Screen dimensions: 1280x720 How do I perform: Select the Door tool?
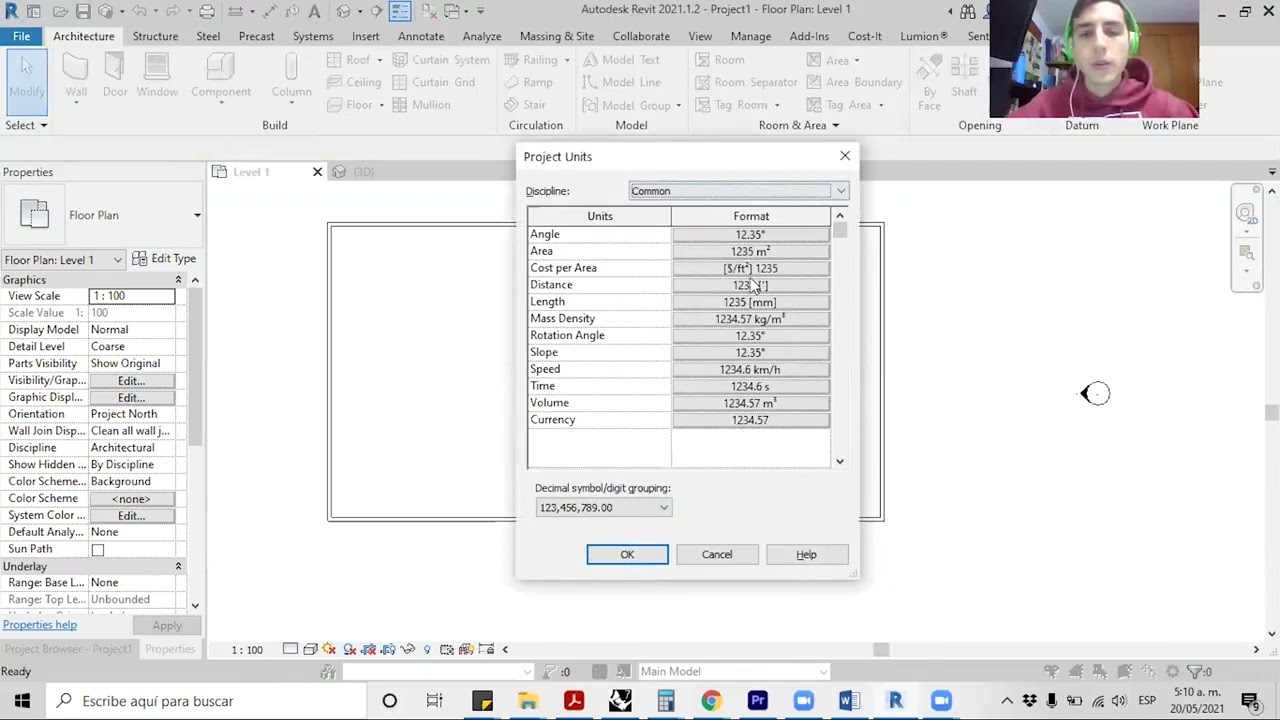click(115, 77)
